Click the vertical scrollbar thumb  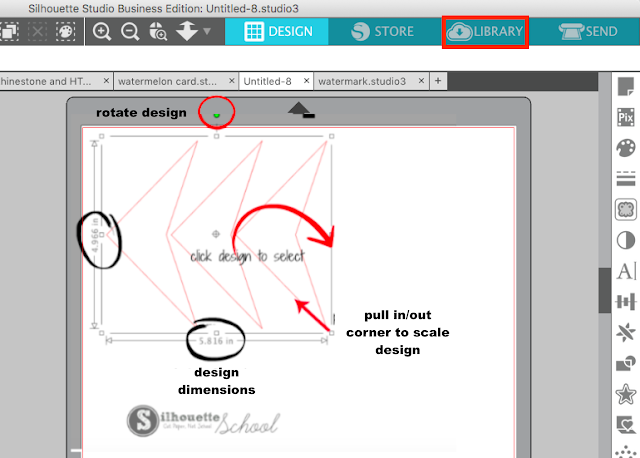point(604,290)
